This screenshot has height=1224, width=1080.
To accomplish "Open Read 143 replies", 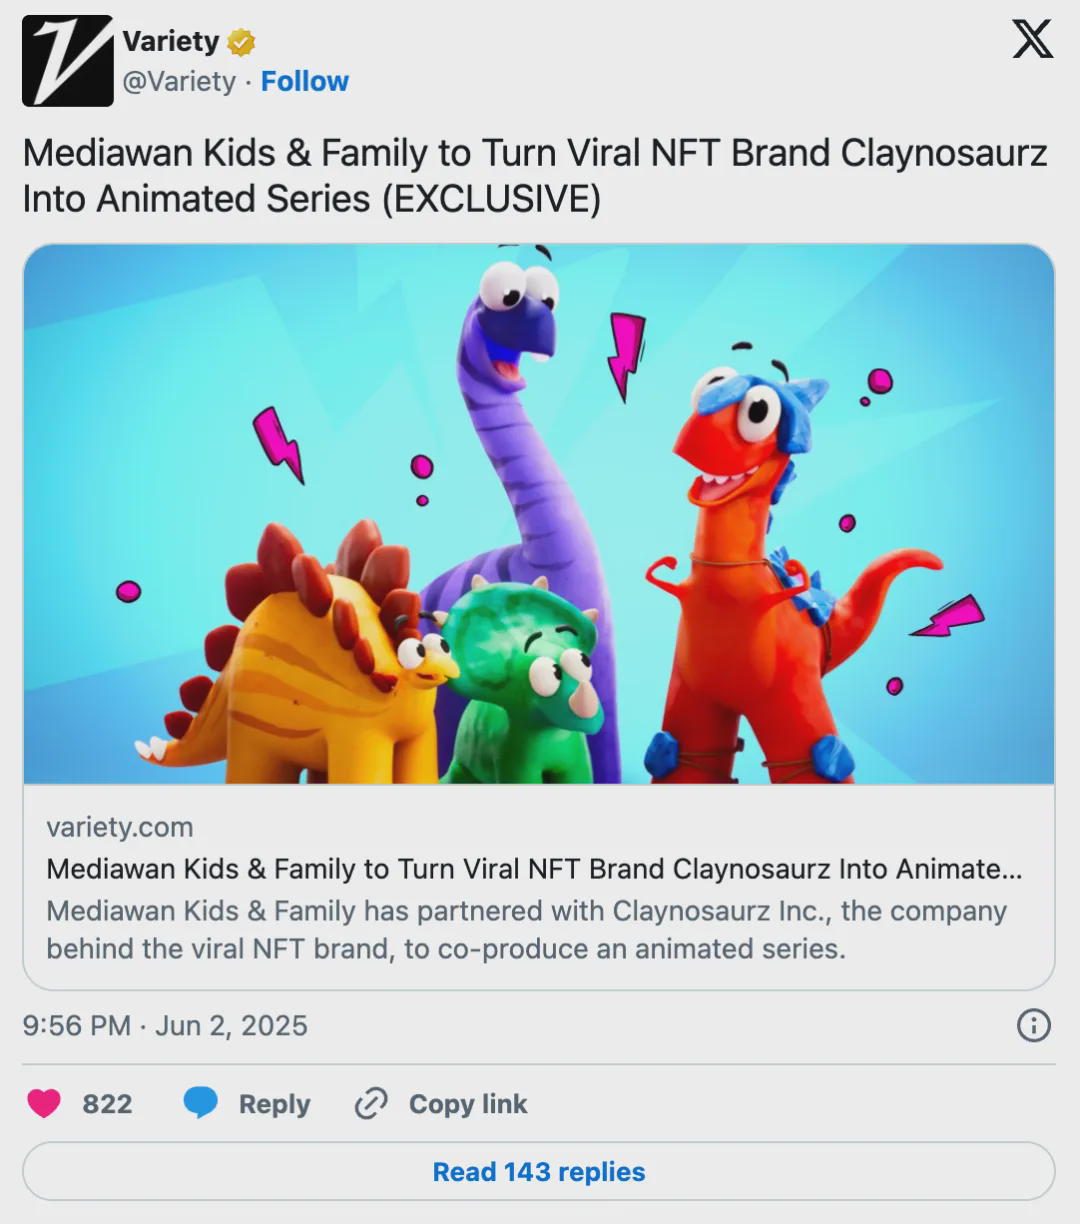I will coord(539,1171).
